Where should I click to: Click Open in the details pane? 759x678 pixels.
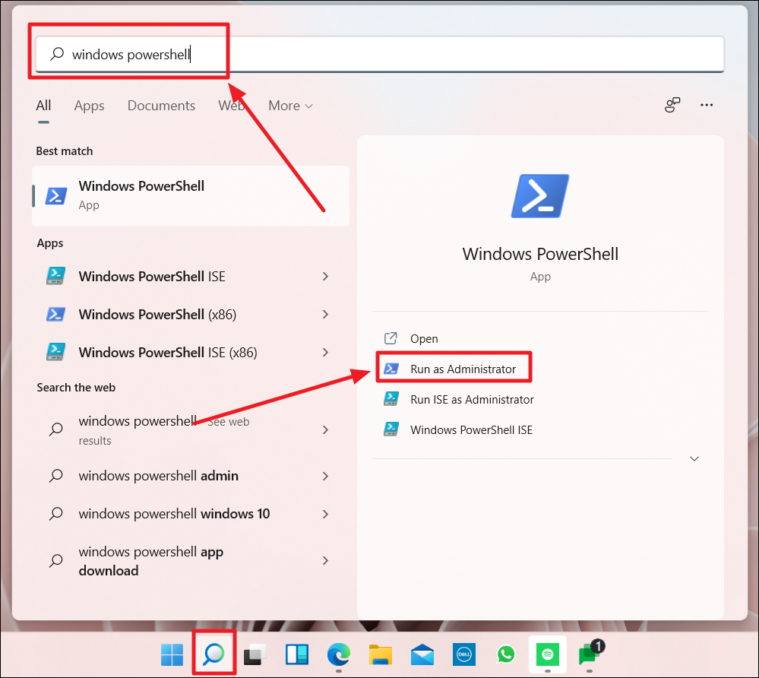(x=424, y=339)
